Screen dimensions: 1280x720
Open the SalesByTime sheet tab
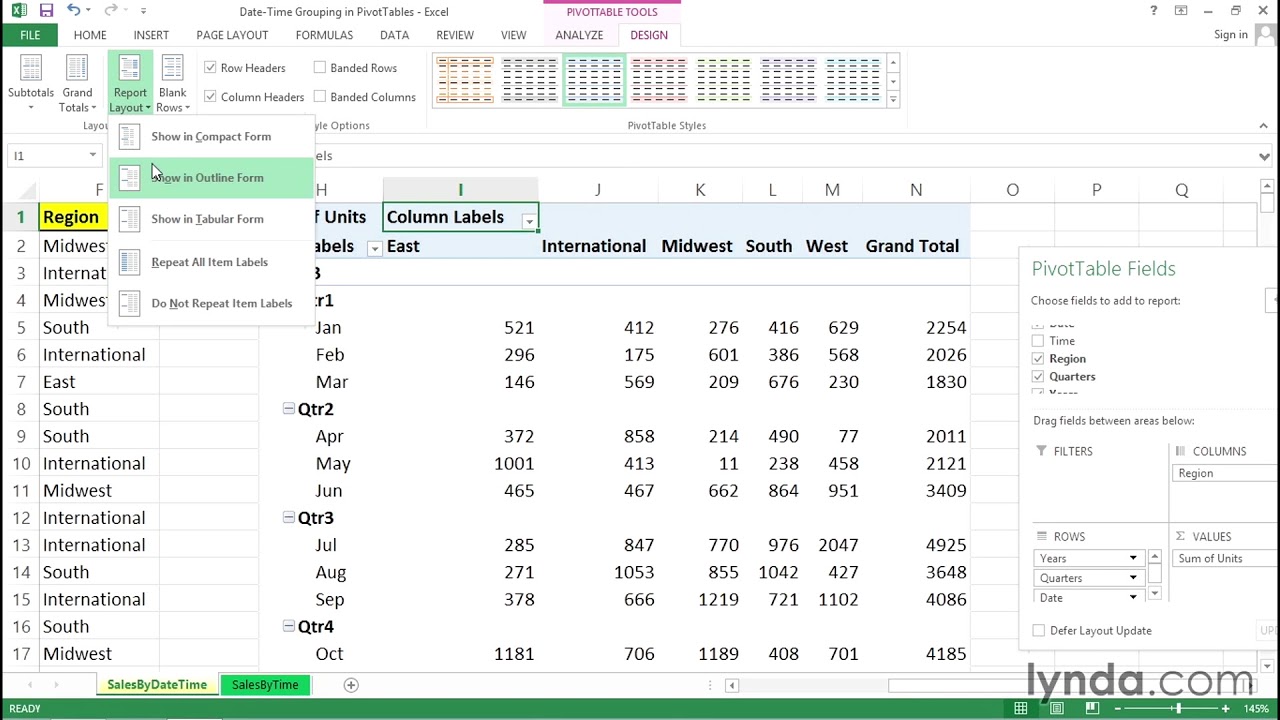point(265,685)
